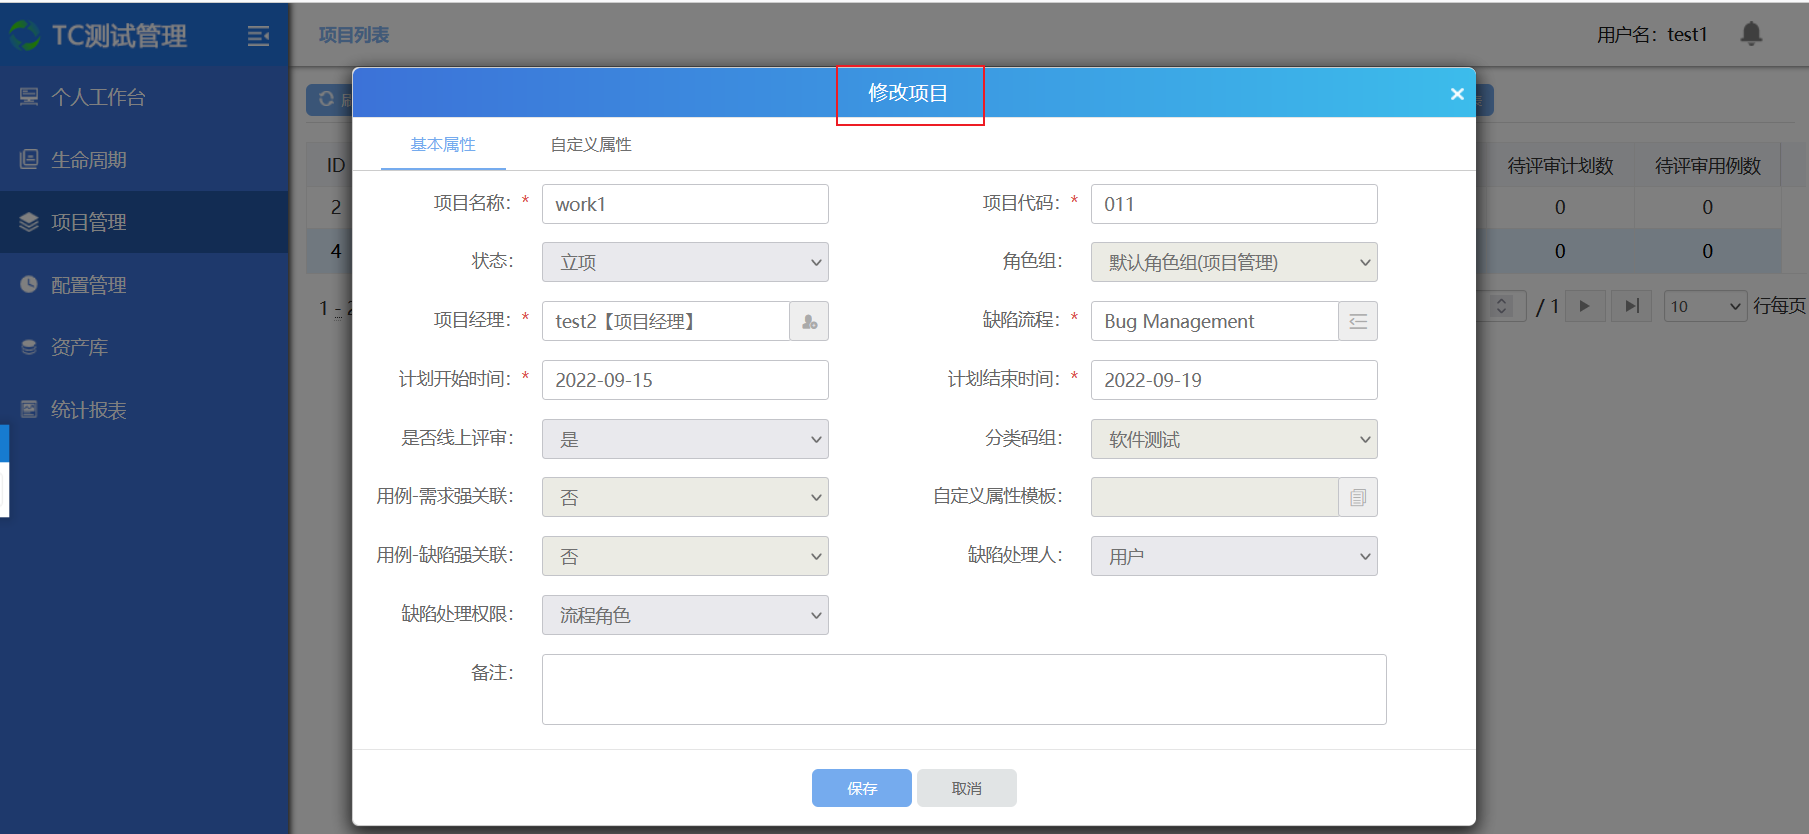Viewport: 1809px width, 834px height.
Task: Click template picker icon beside 自定义属性模板
Action: point(1357,497)
